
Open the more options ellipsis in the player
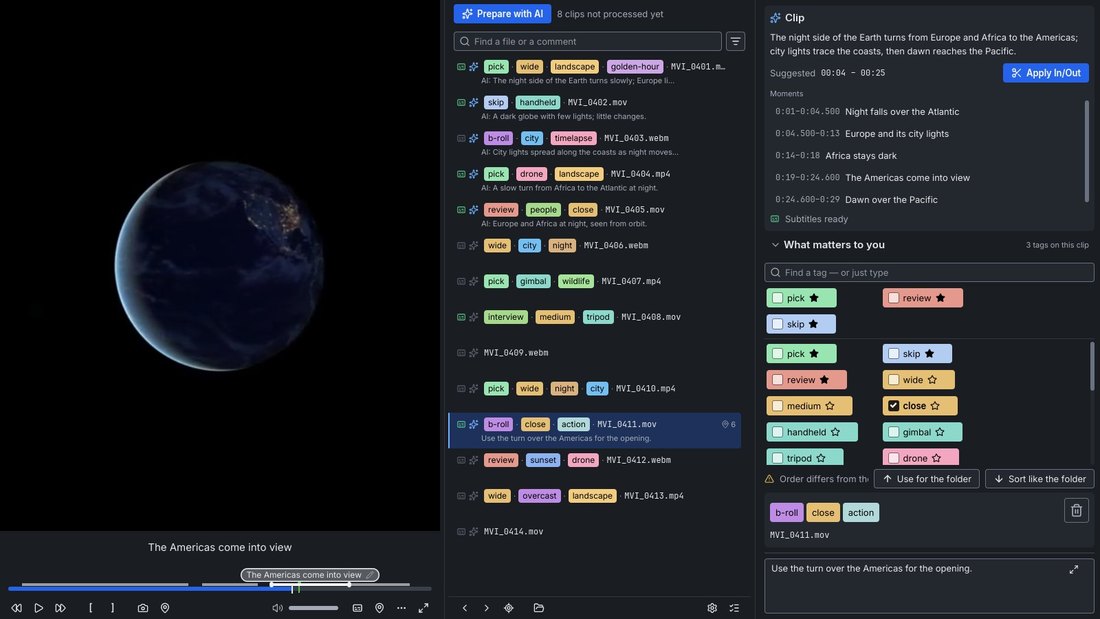point(401,608)
